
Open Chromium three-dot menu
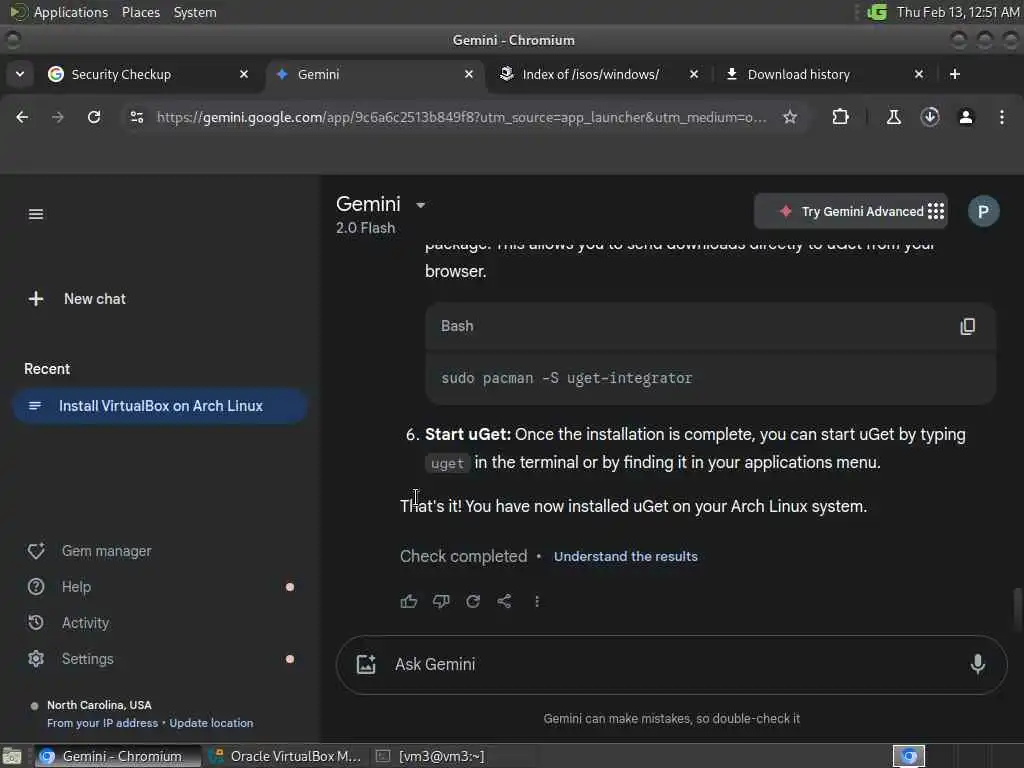pos(1002,117)
